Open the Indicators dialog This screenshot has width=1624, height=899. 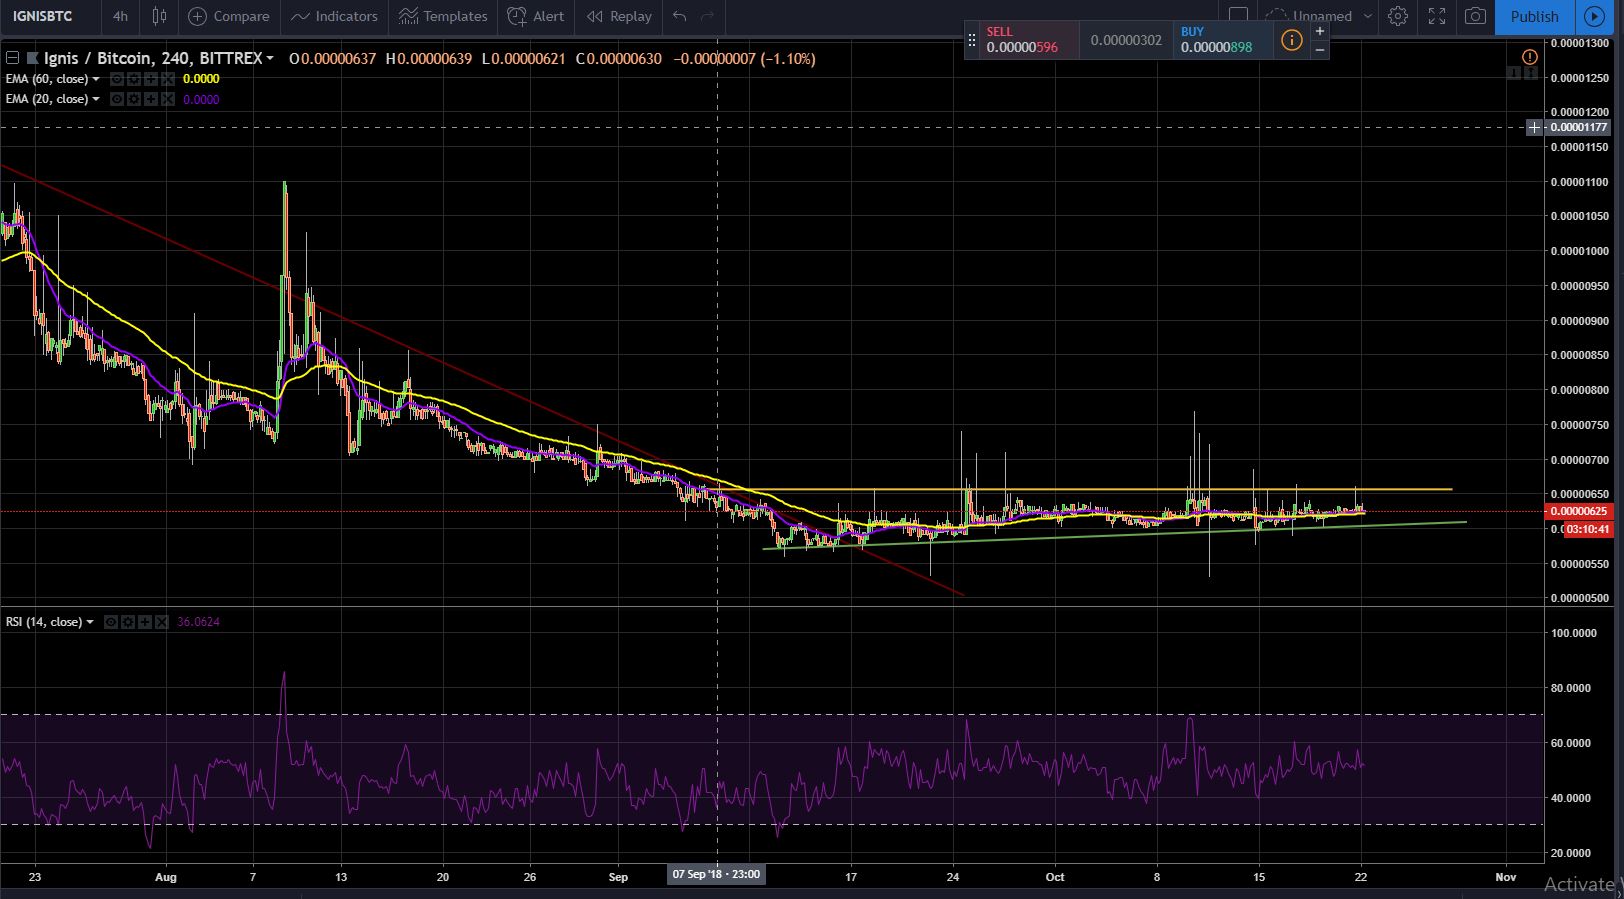pyautogui.click(x=334, y=16)
